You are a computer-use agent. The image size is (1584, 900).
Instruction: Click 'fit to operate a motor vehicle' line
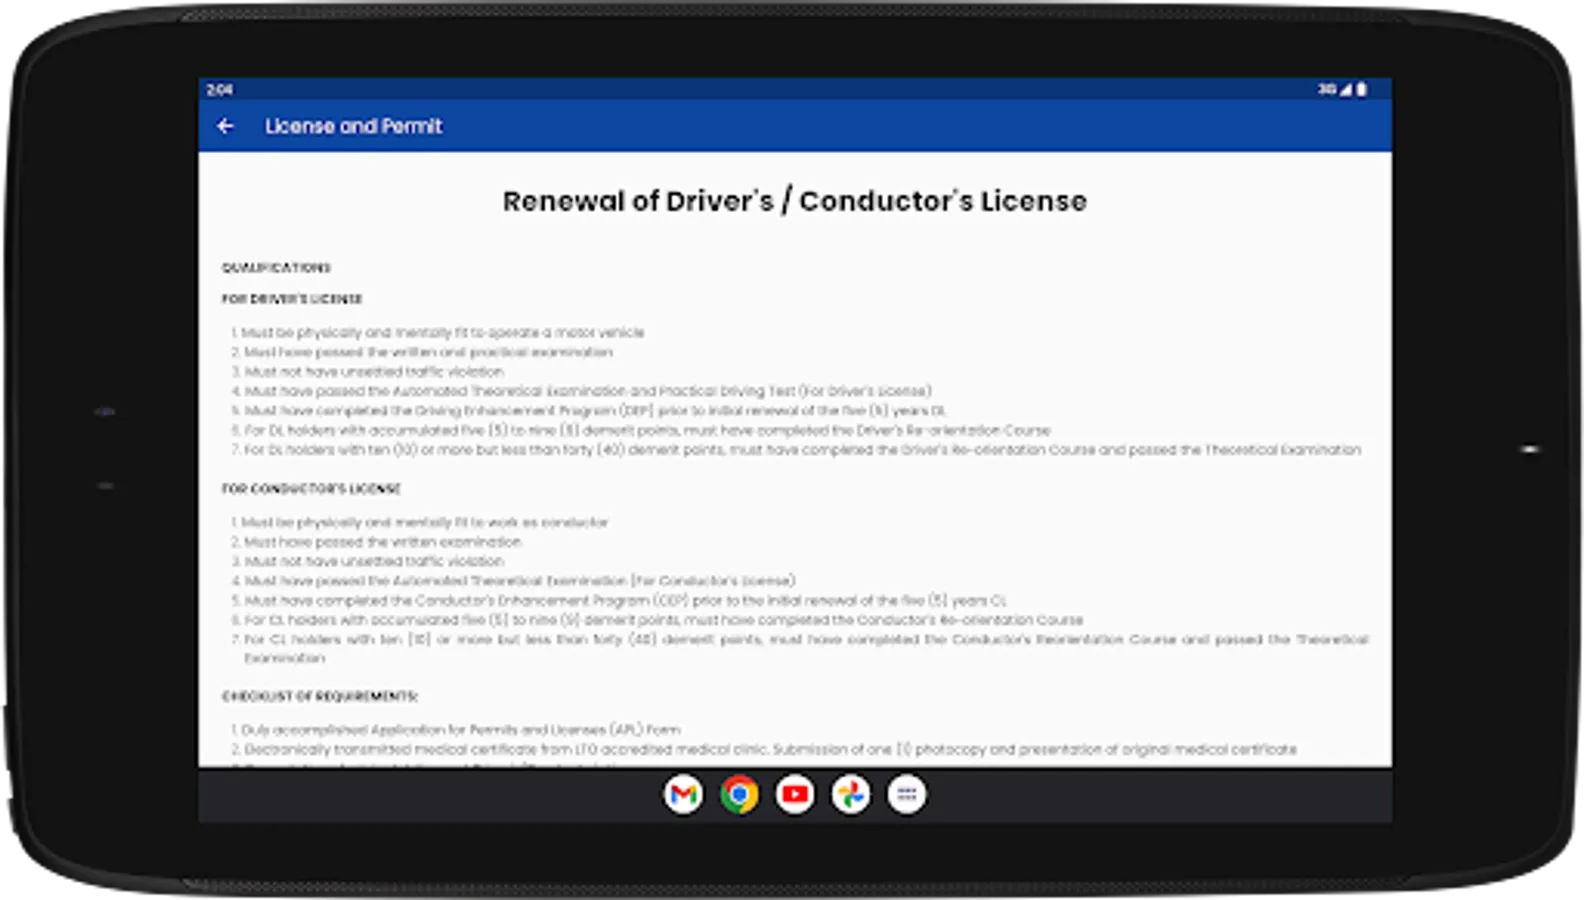[438, 332]
